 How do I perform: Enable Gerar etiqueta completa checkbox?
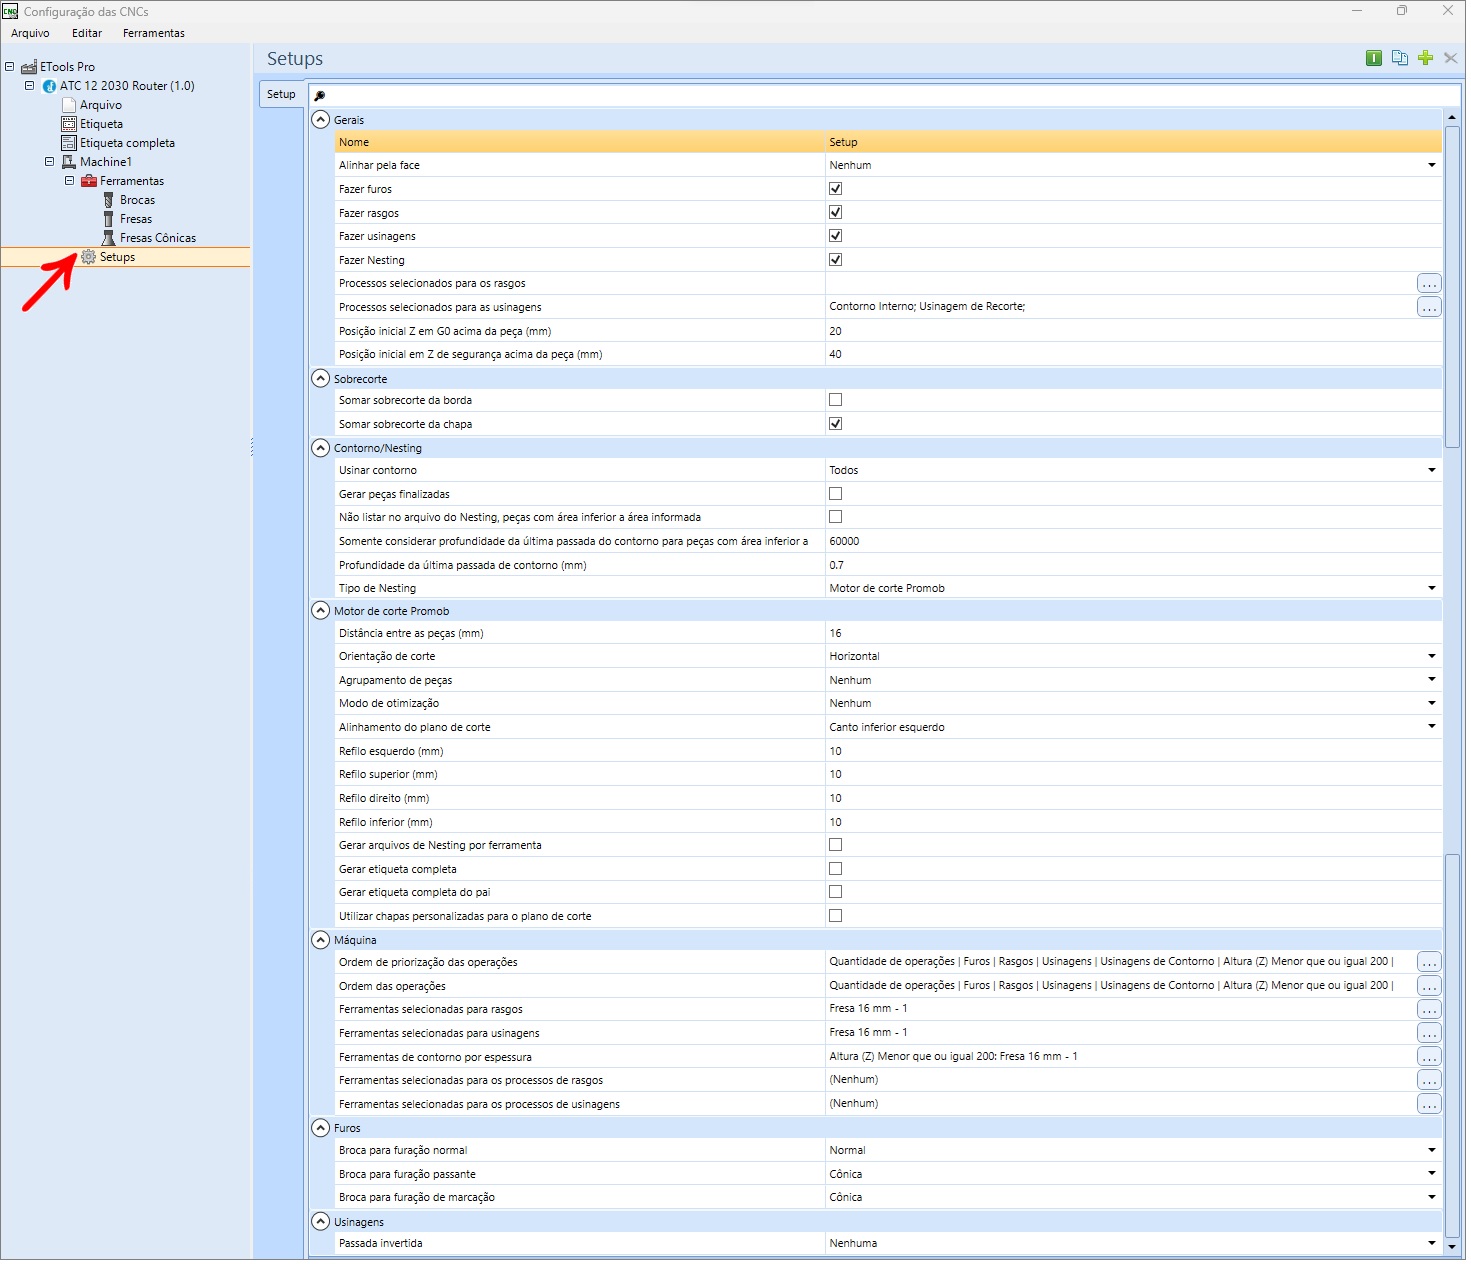click(835, 869)
